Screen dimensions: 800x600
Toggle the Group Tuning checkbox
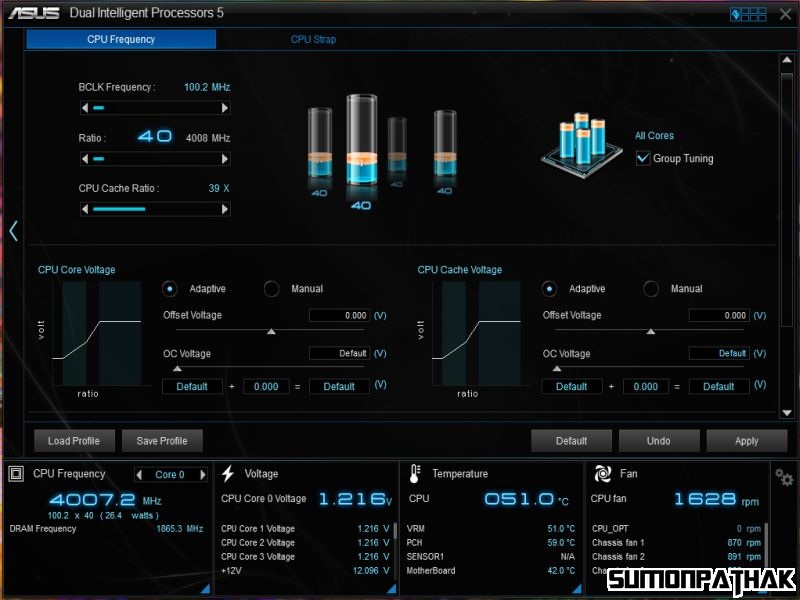coord(643,158)
